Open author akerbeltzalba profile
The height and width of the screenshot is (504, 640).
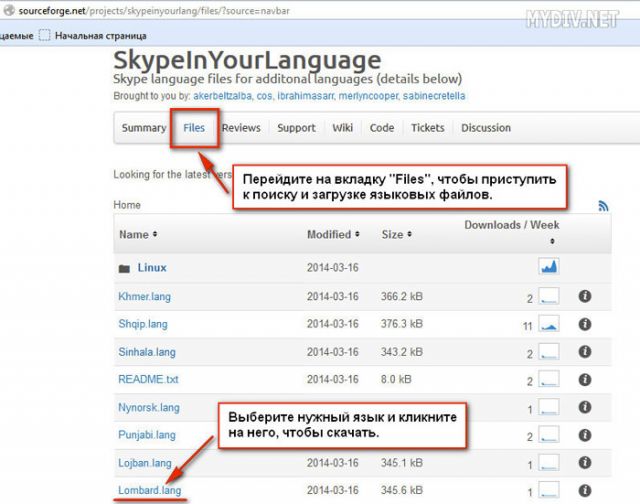(223, 96)
